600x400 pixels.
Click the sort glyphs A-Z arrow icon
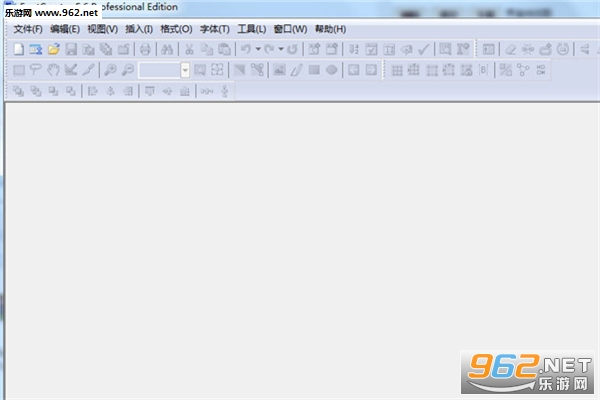click(x=354, y=49)
